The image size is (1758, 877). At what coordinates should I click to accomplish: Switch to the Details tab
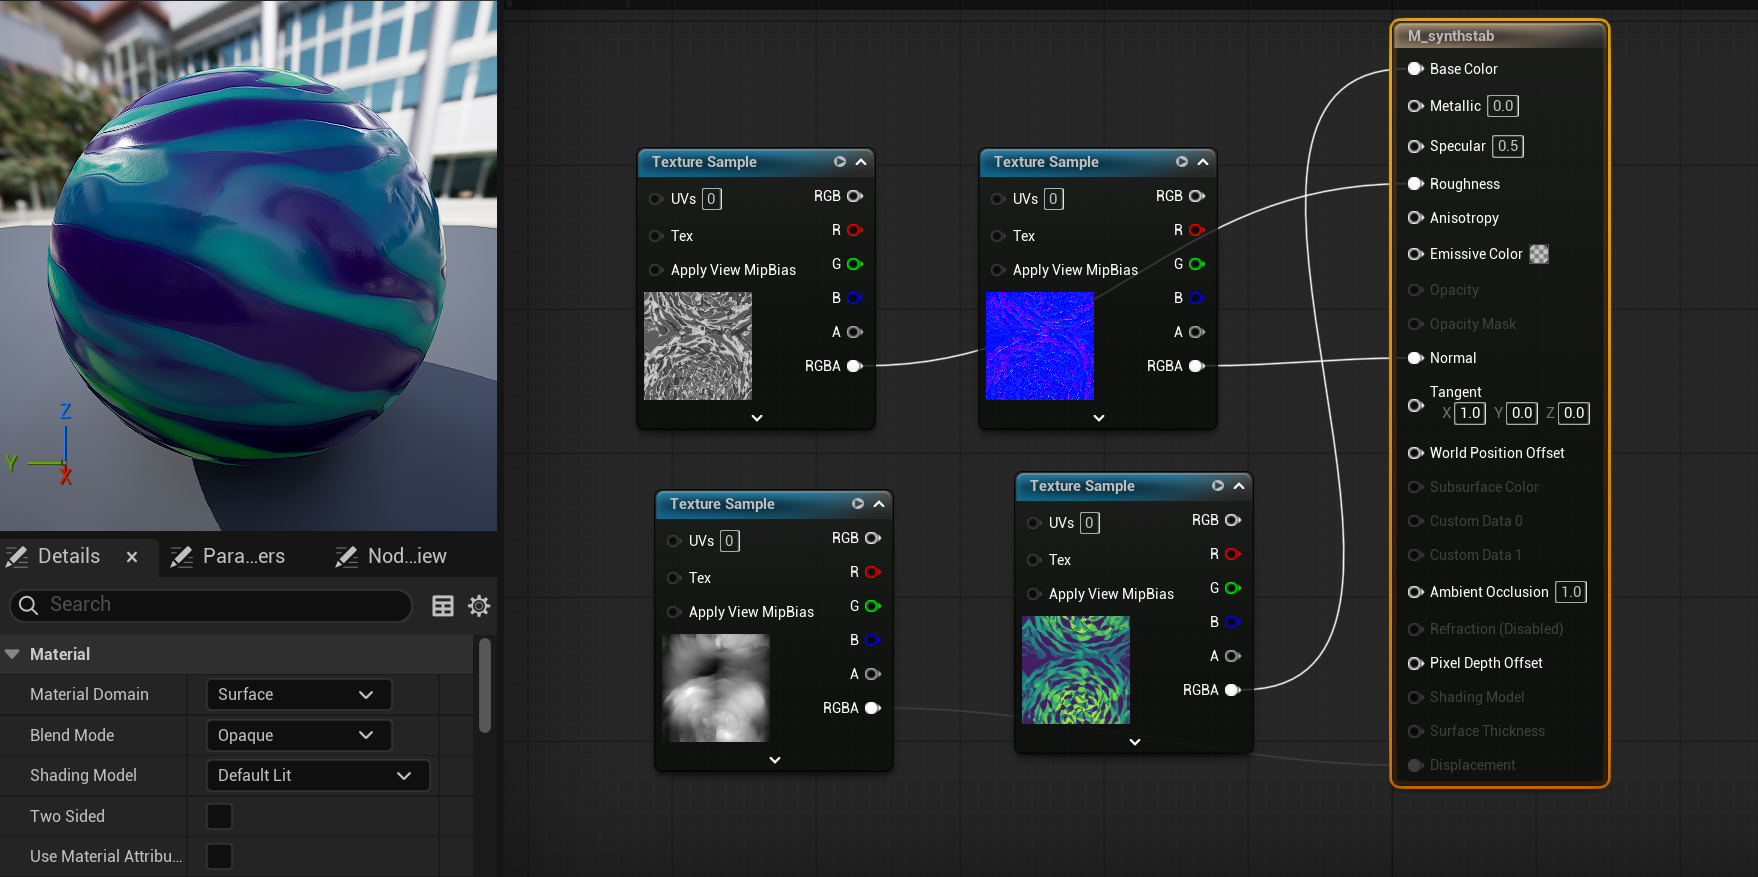click(68, 556)
